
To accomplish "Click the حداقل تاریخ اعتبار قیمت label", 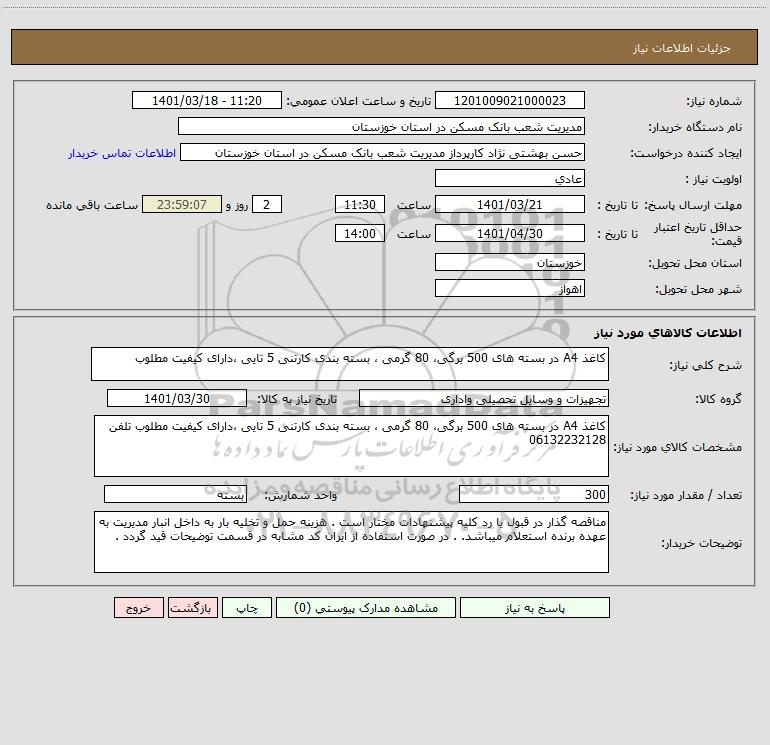I will pyautogui.click(x=698, y=234).
